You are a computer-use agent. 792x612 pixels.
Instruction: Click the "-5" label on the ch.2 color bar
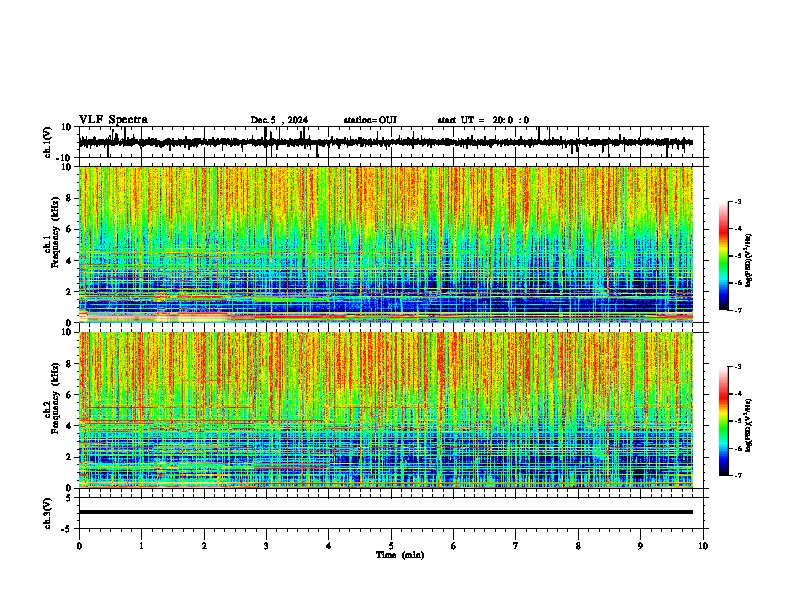coord(737,421)
